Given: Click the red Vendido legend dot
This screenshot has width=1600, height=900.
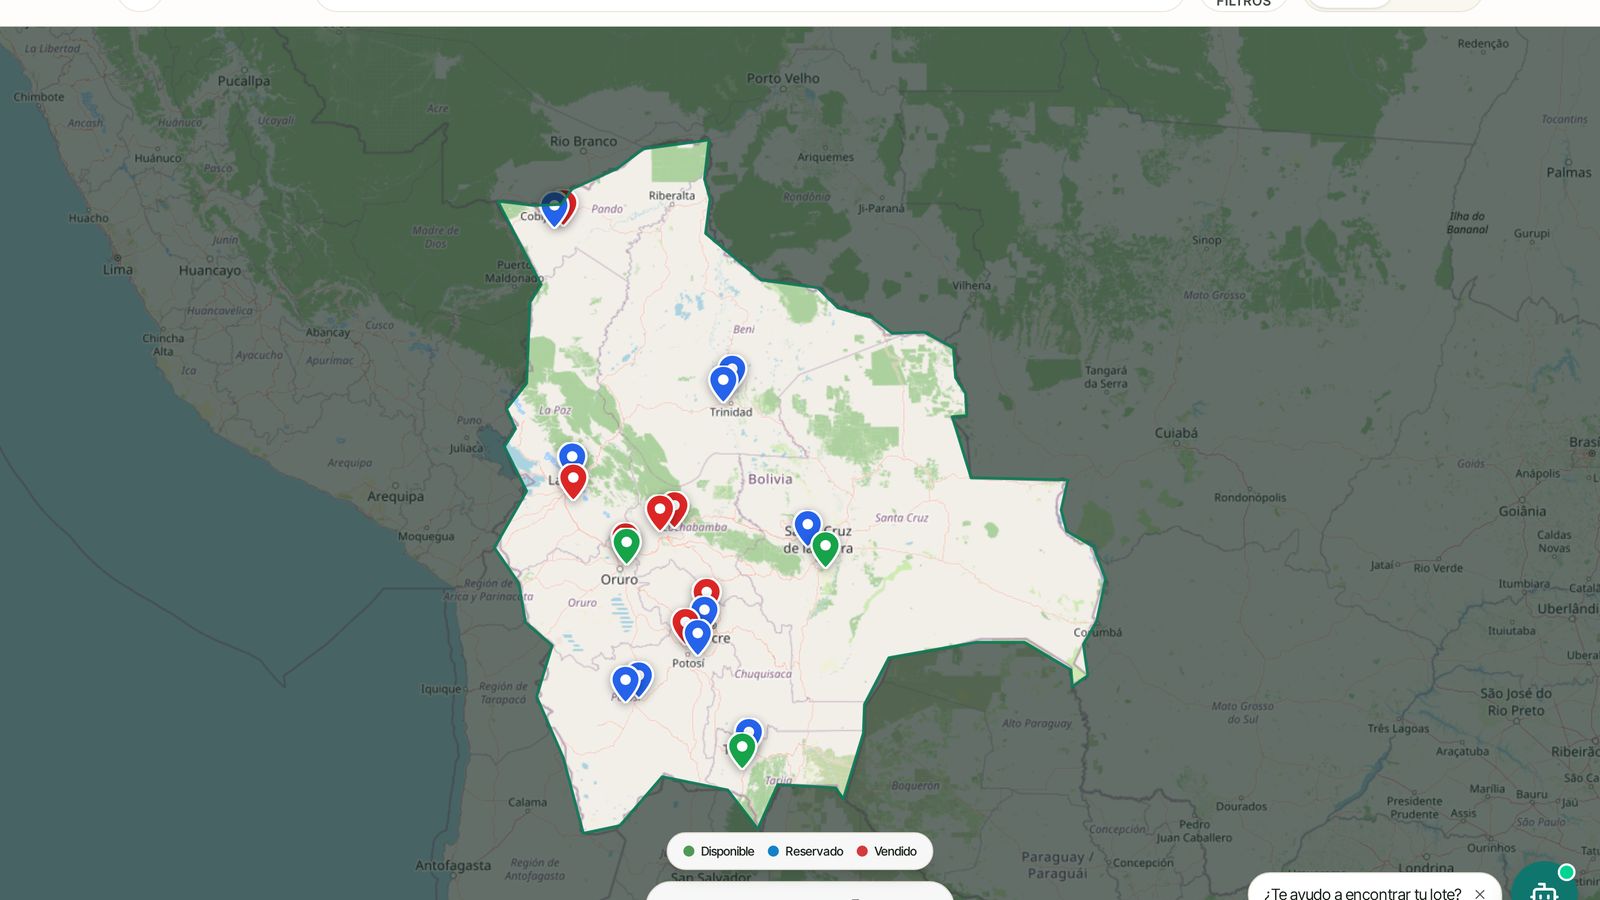Looking at the screenshot, I should 862,851.
